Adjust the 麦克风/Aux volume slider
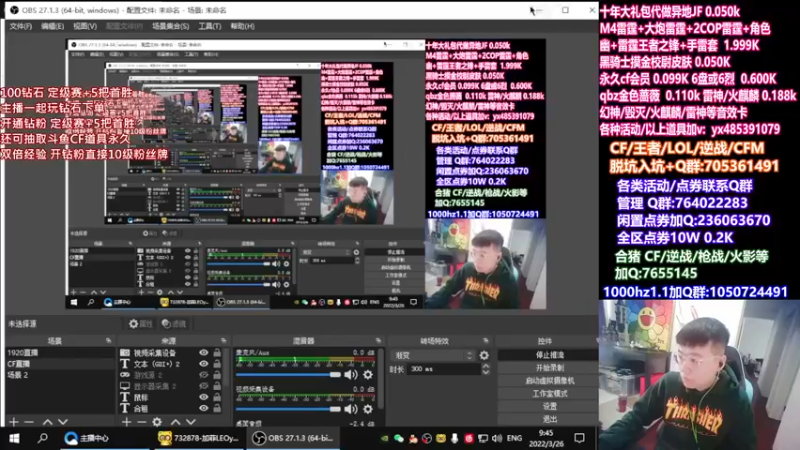The image size is (800, 450). 288,374
